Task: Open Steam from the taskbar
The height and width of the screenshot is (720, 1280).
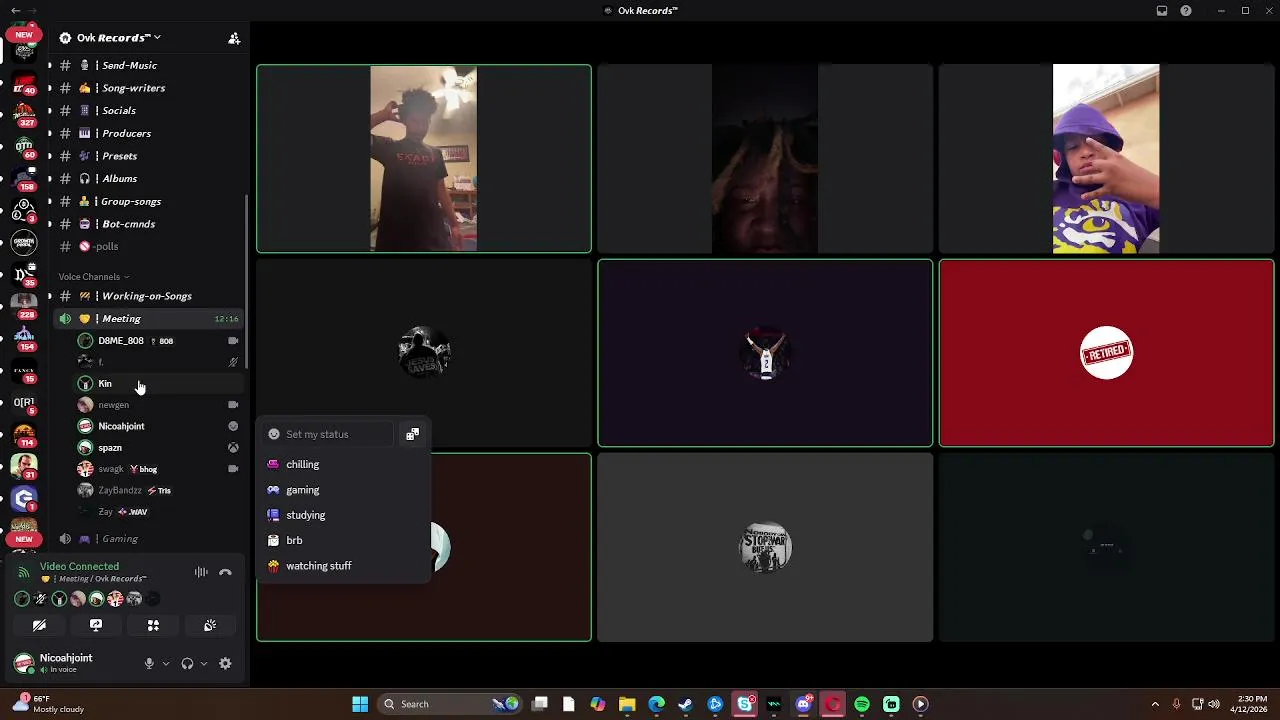Action: tap(685, 704)
